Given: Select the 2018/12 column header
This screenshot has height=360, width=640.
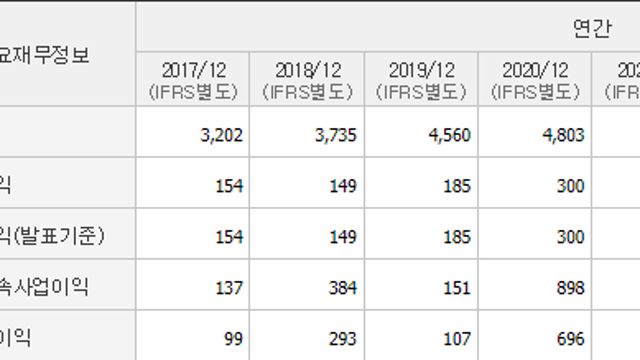Looking at the screenshot, I should (x=307, y=80).
